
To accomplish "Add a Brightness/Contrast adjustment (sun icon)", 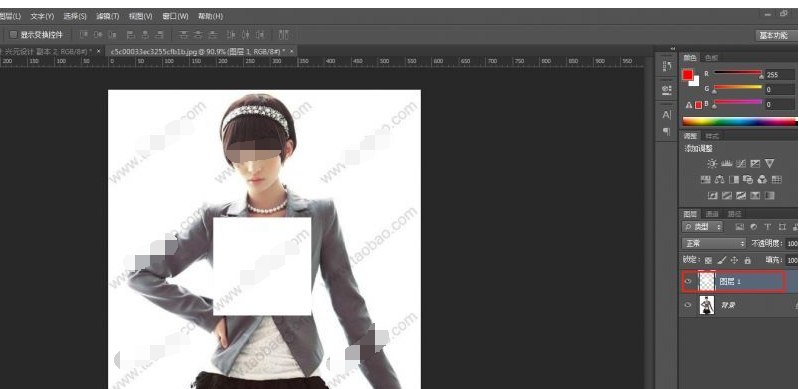I will 712,164.
